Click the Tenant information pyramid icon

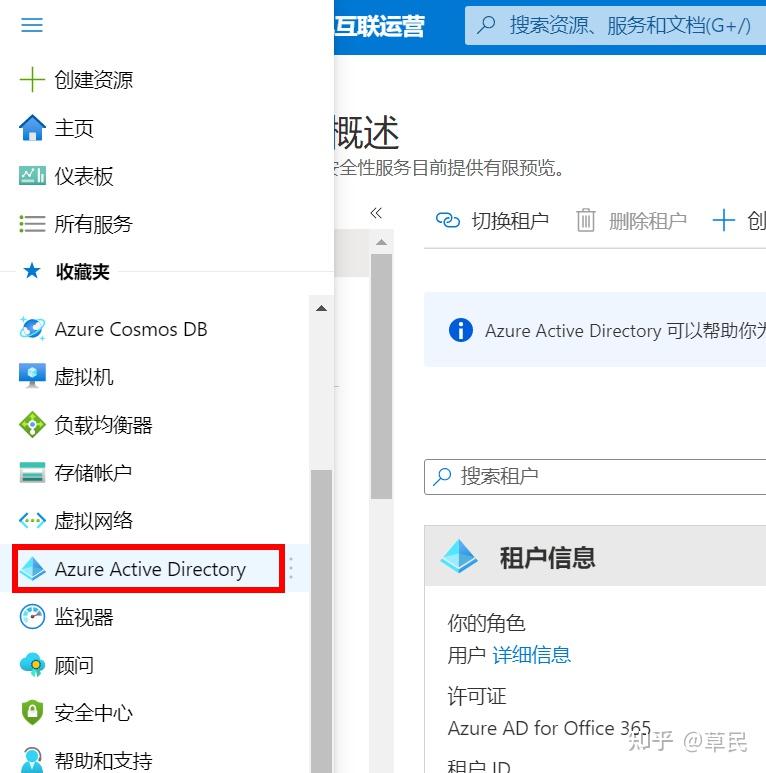(x=459, y=556)
